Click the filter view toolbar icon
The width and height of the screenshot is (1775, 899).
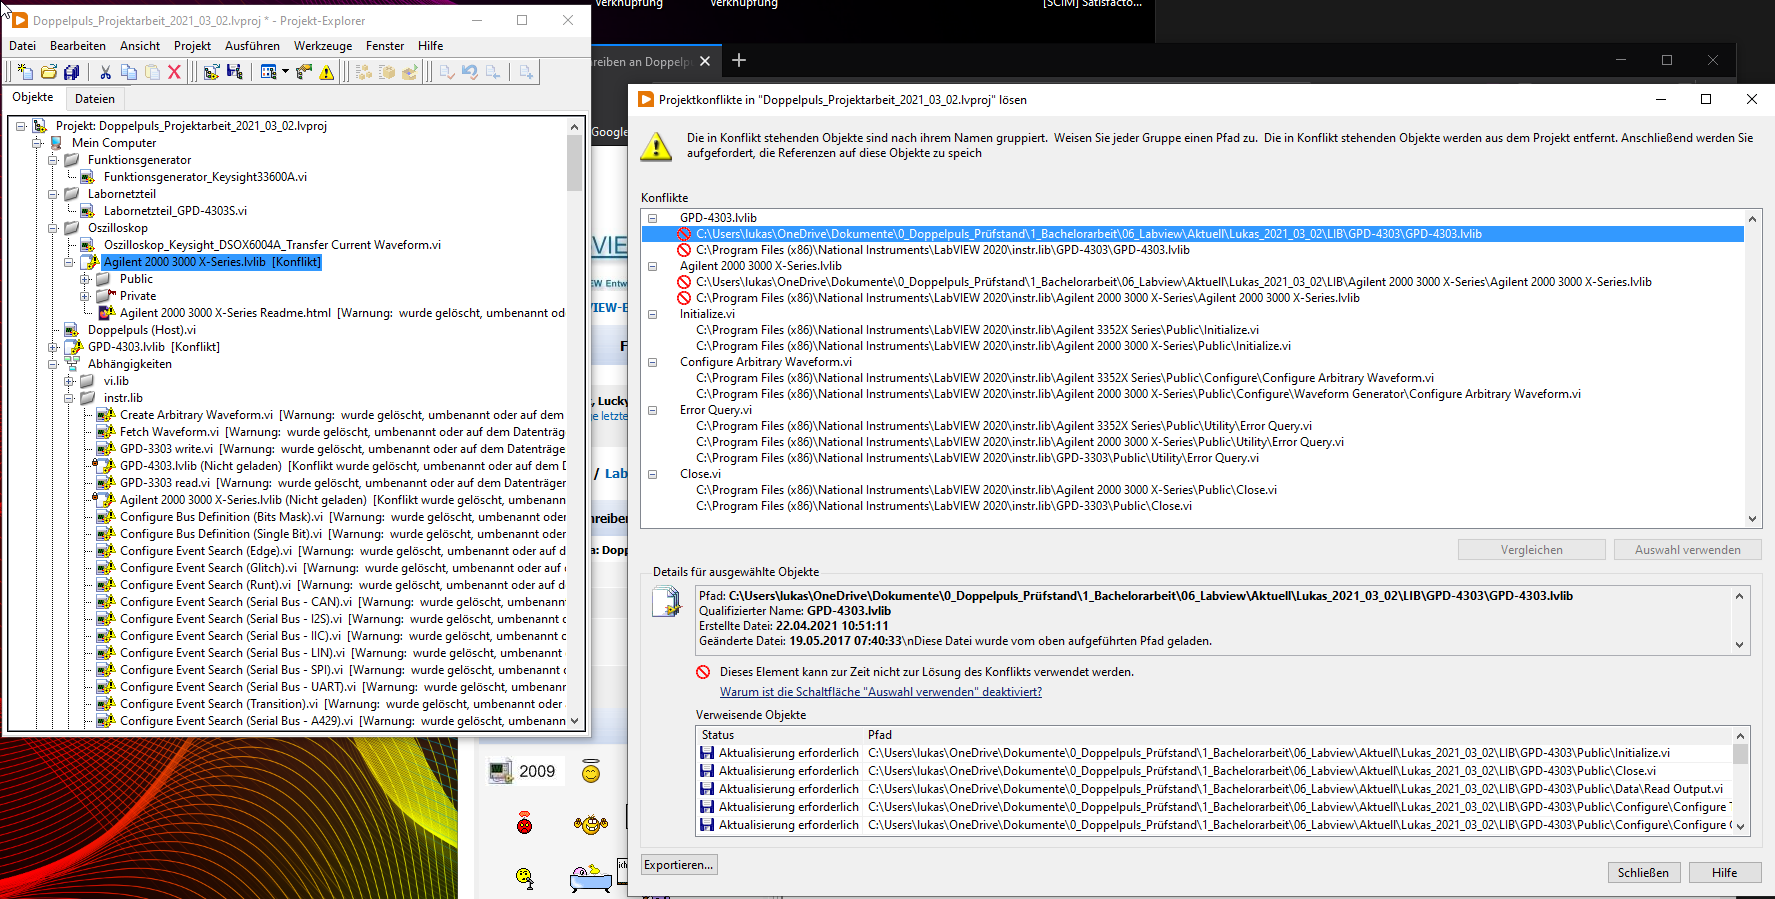click(268, 72)
